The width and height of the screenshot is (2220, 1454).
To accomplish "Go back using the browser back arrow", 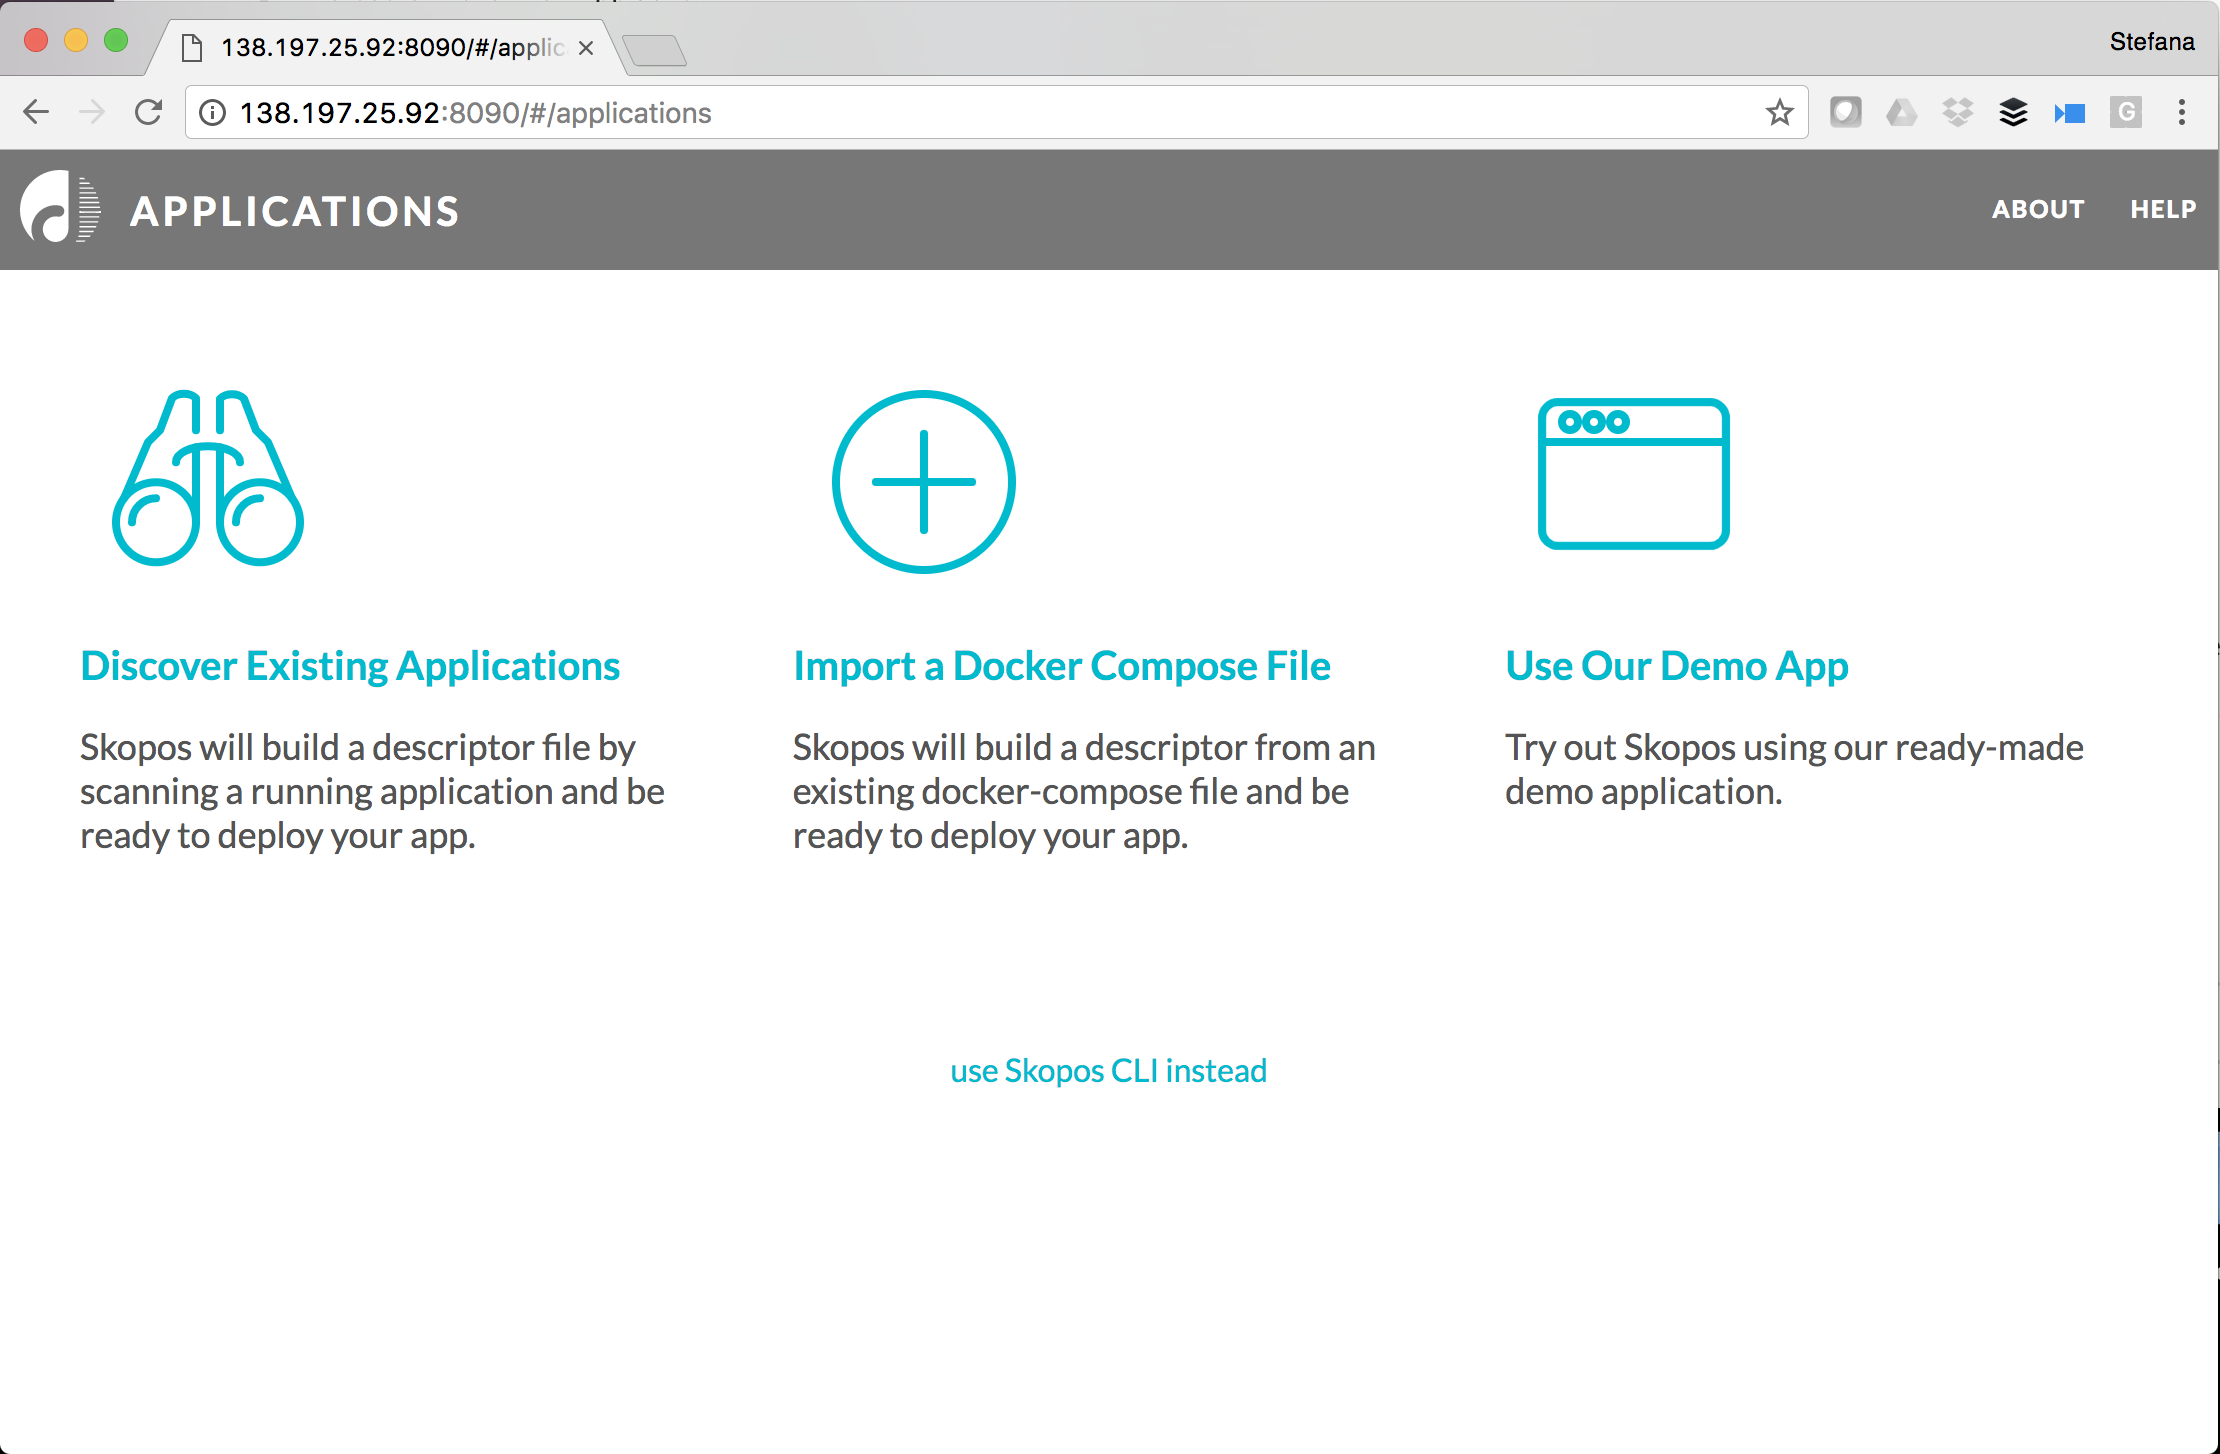I will 36,112.
